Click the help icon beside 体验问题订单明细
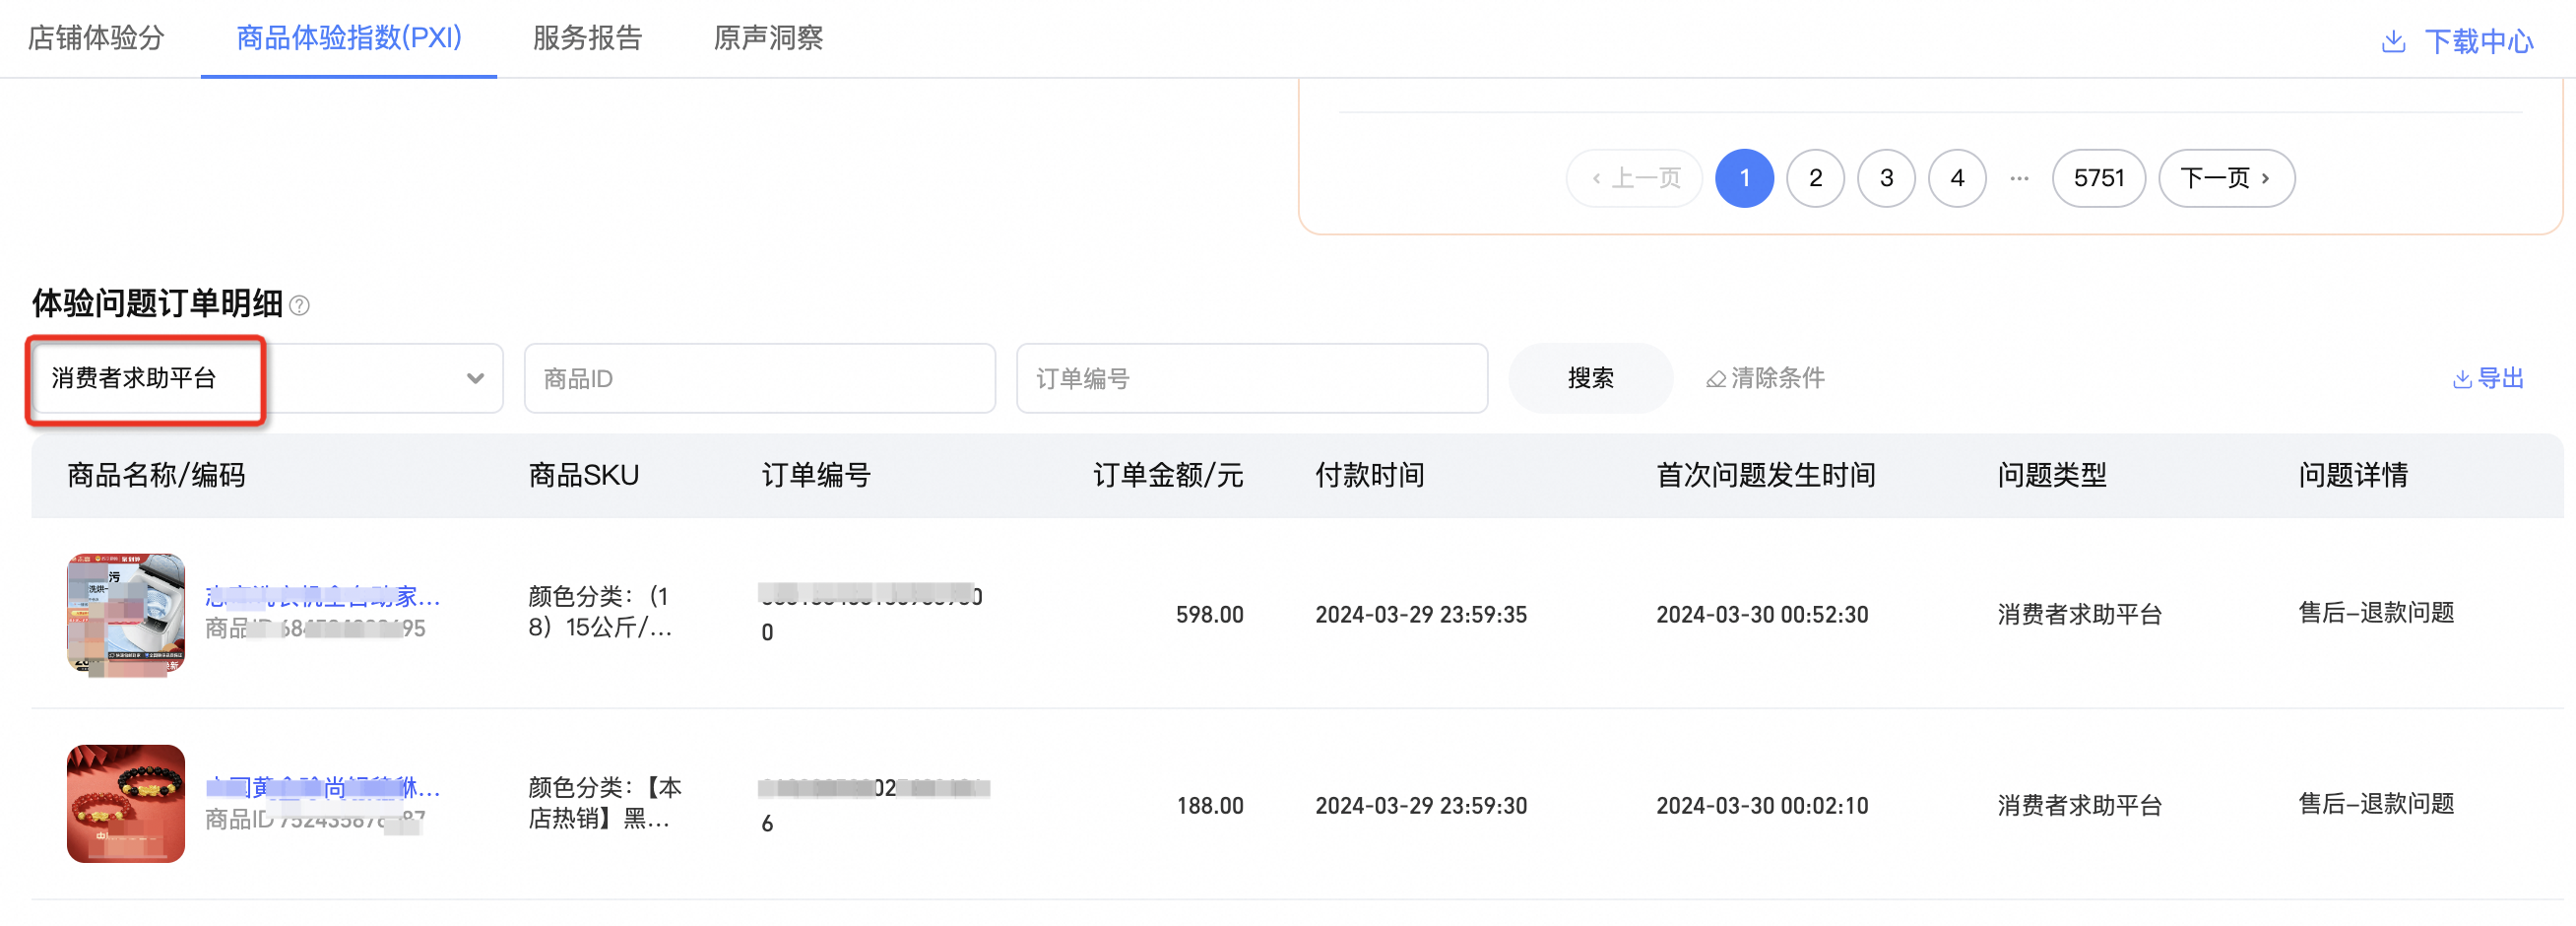2576x926 pixels. (x=299, y=305)
